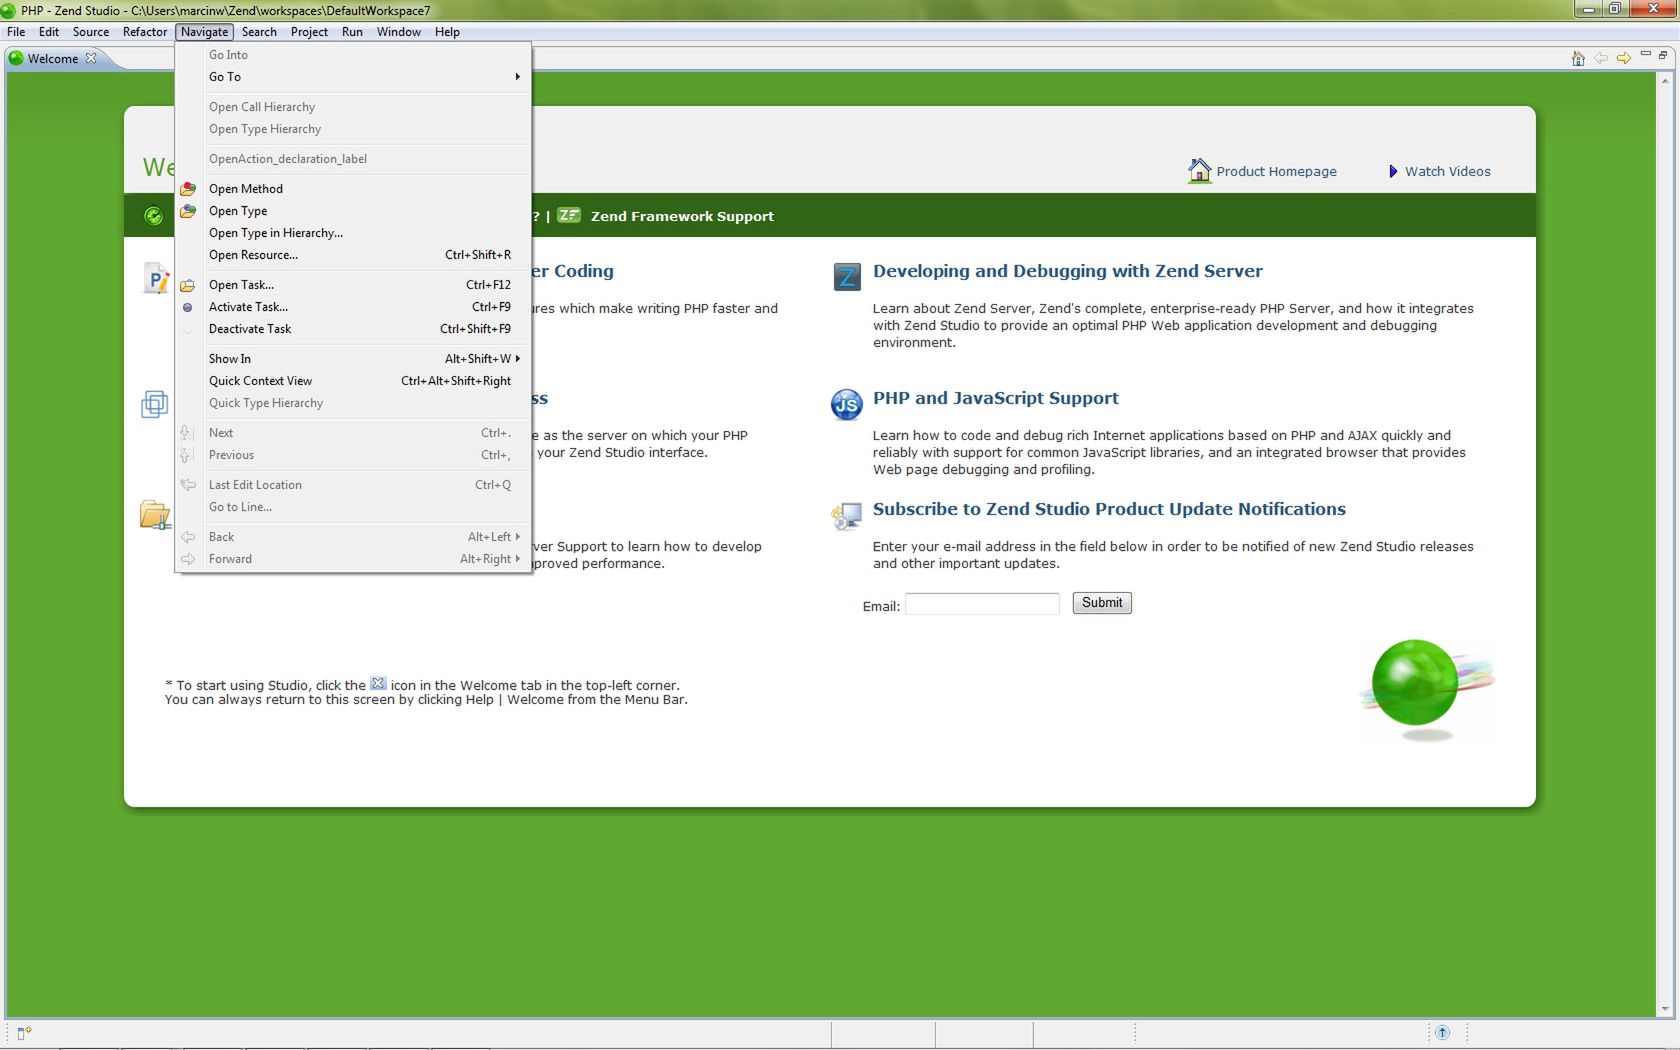This screenshot has width=1680, height=1050.
Task: Click the Activate Task bullet icon
Action: click(188, 307)
